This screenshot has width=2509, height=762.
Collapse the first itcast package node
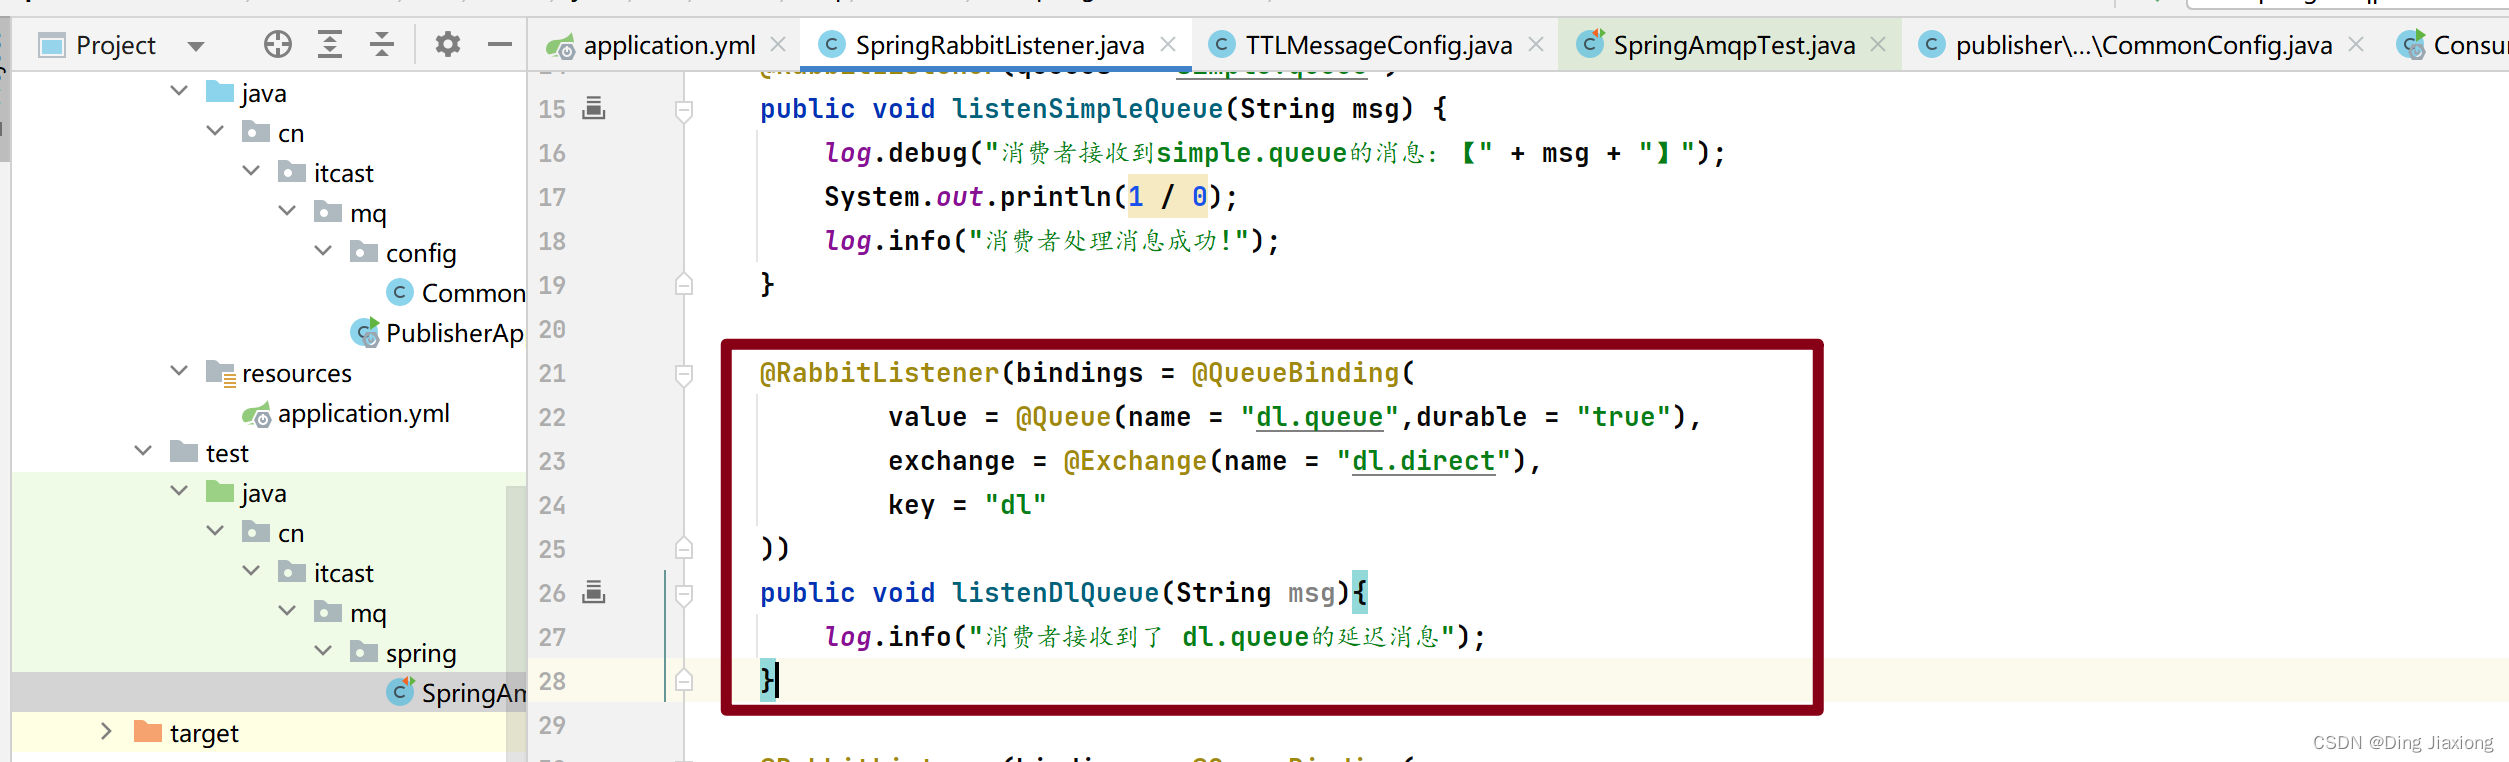(251, 171)
